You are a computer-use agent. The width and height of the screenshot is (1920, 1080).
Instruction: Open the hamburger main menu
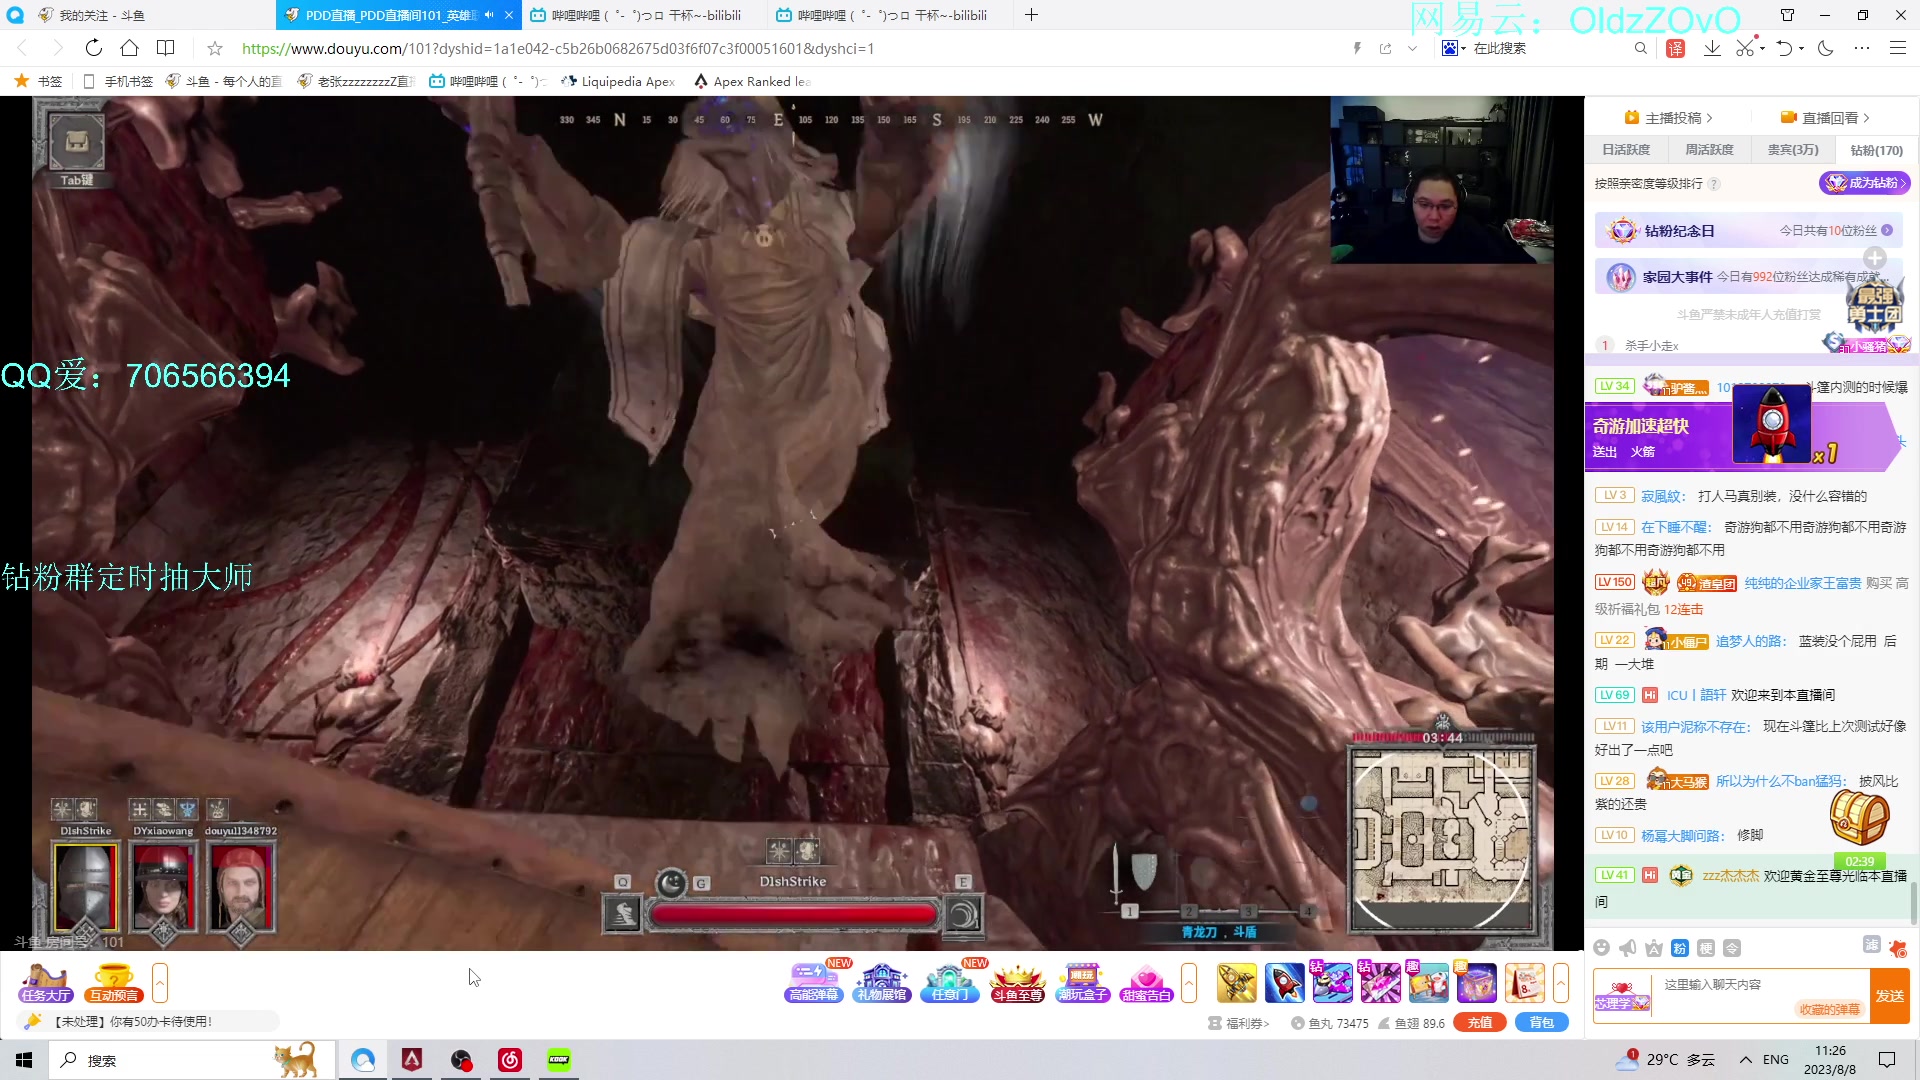[1897, 48]
